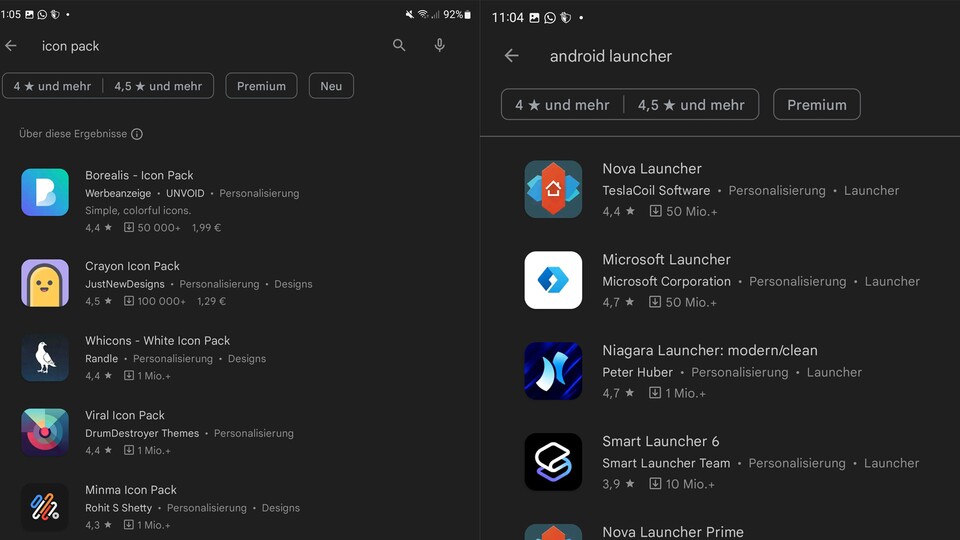Filter icon packs by 4 ★ und mehr
The image size is (960, 540).
52,86
